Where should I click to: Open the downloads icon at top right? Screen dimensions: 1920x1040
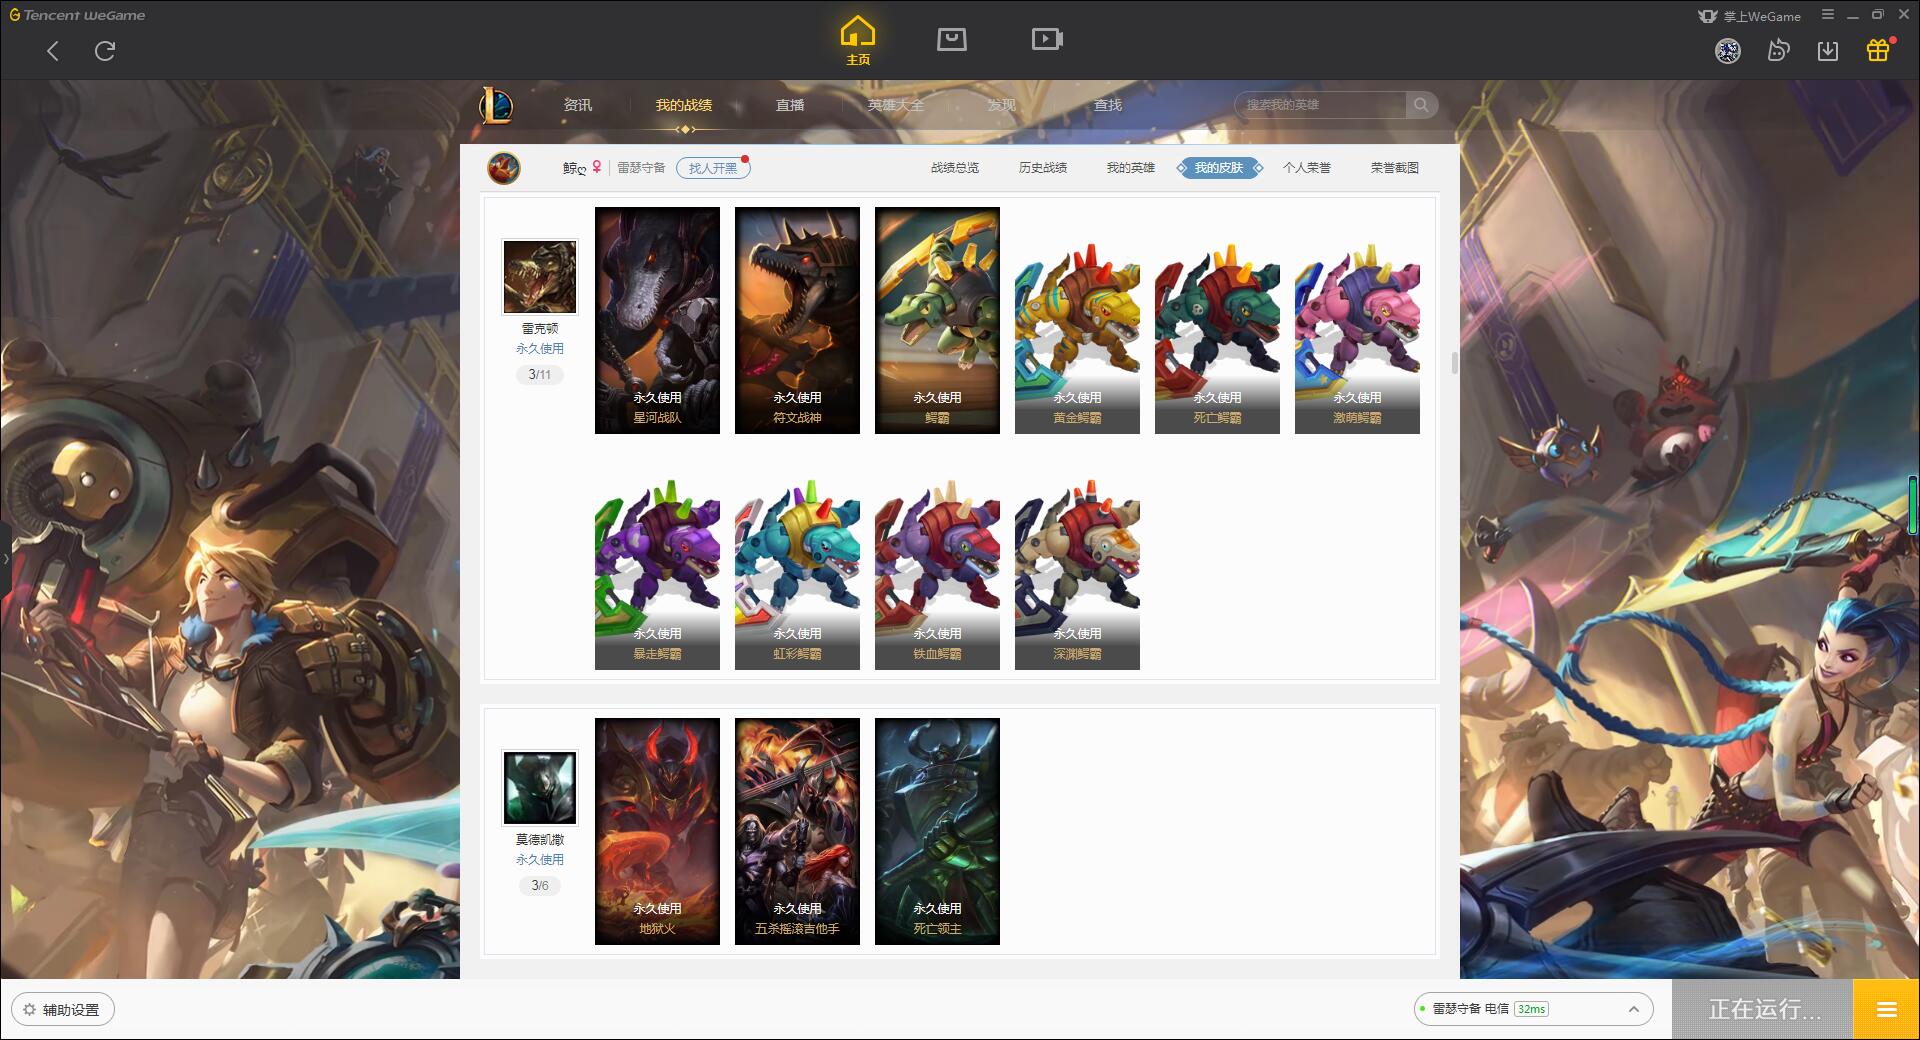1828,51
